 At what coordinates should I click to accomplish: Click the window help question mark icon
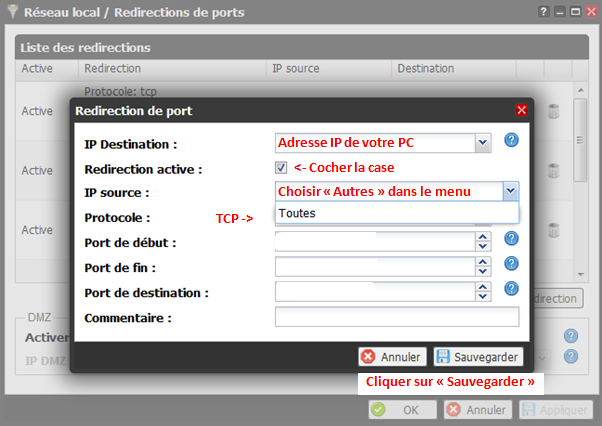click(x=545, y=13)
